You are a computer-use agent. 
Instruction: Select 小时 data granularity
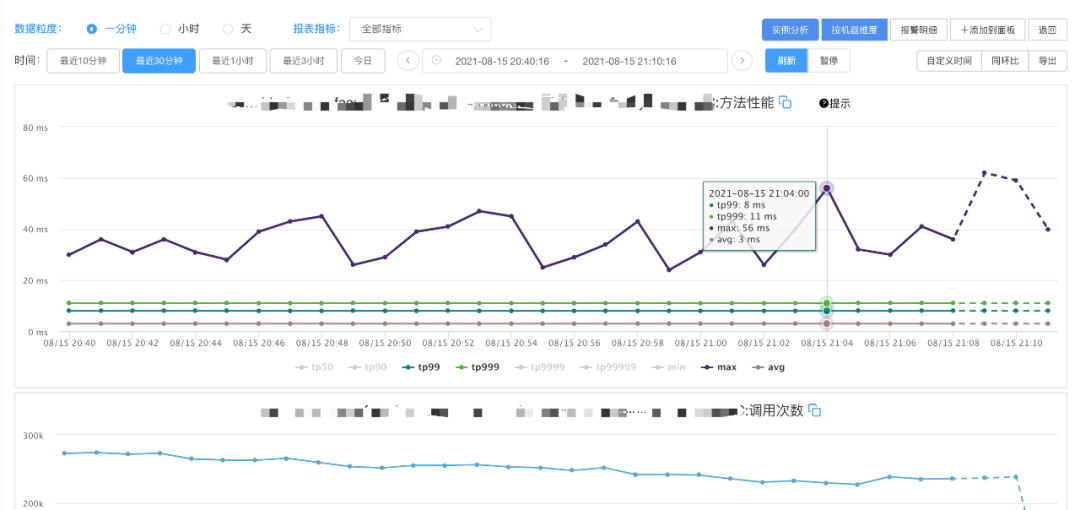point(166,29)
